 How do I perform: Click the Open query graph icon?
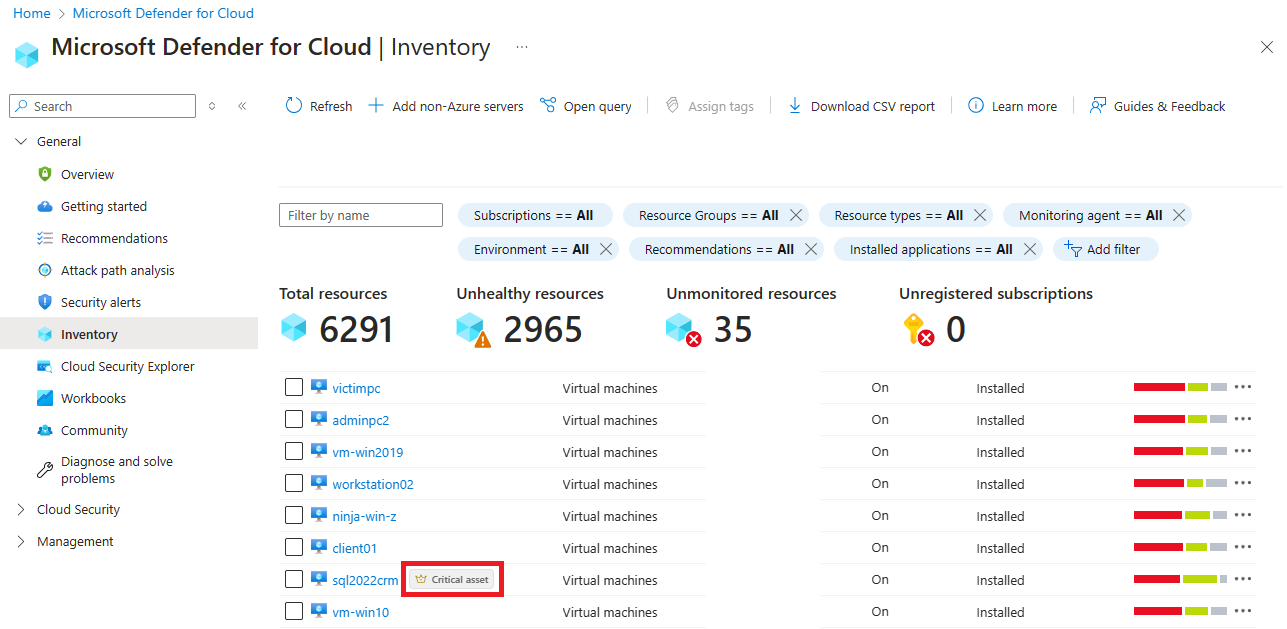[547, 105]
